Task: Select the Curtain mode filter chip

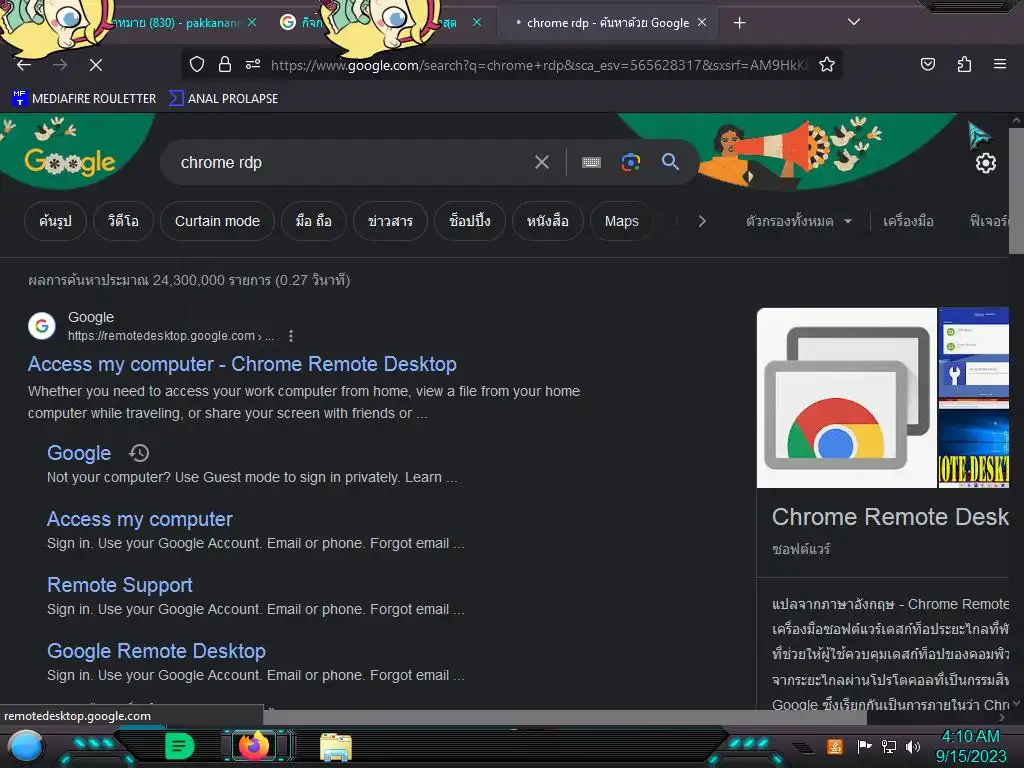Action: [217, 221]
